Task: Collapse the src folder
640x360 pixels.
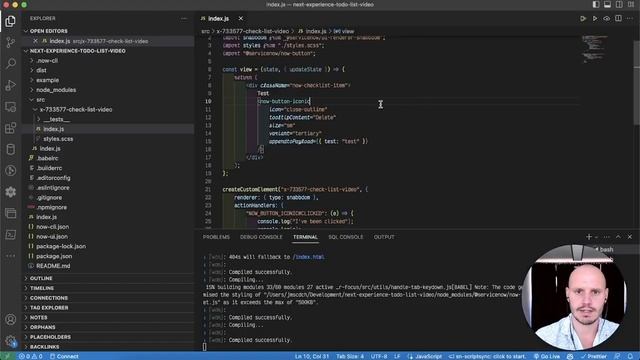Action: [40, 100]
